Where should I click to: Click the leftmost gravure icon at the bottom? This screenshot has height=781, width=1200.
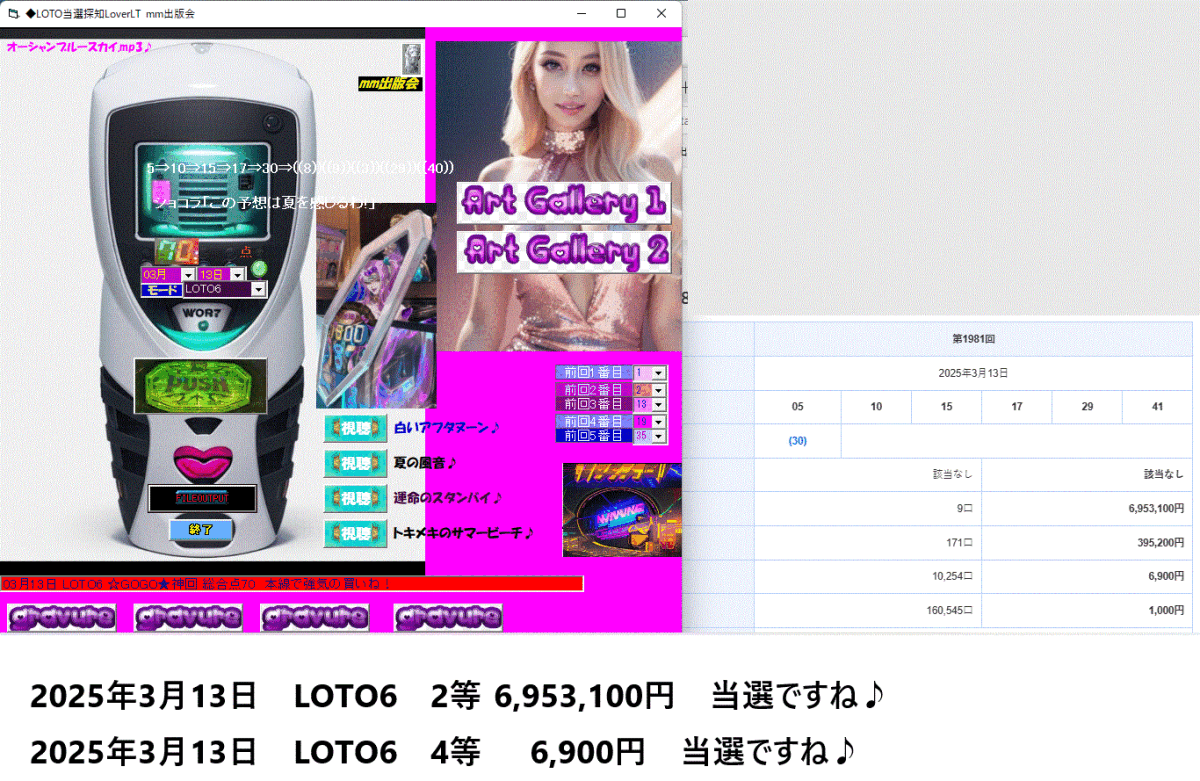click(x=60, y=617)
